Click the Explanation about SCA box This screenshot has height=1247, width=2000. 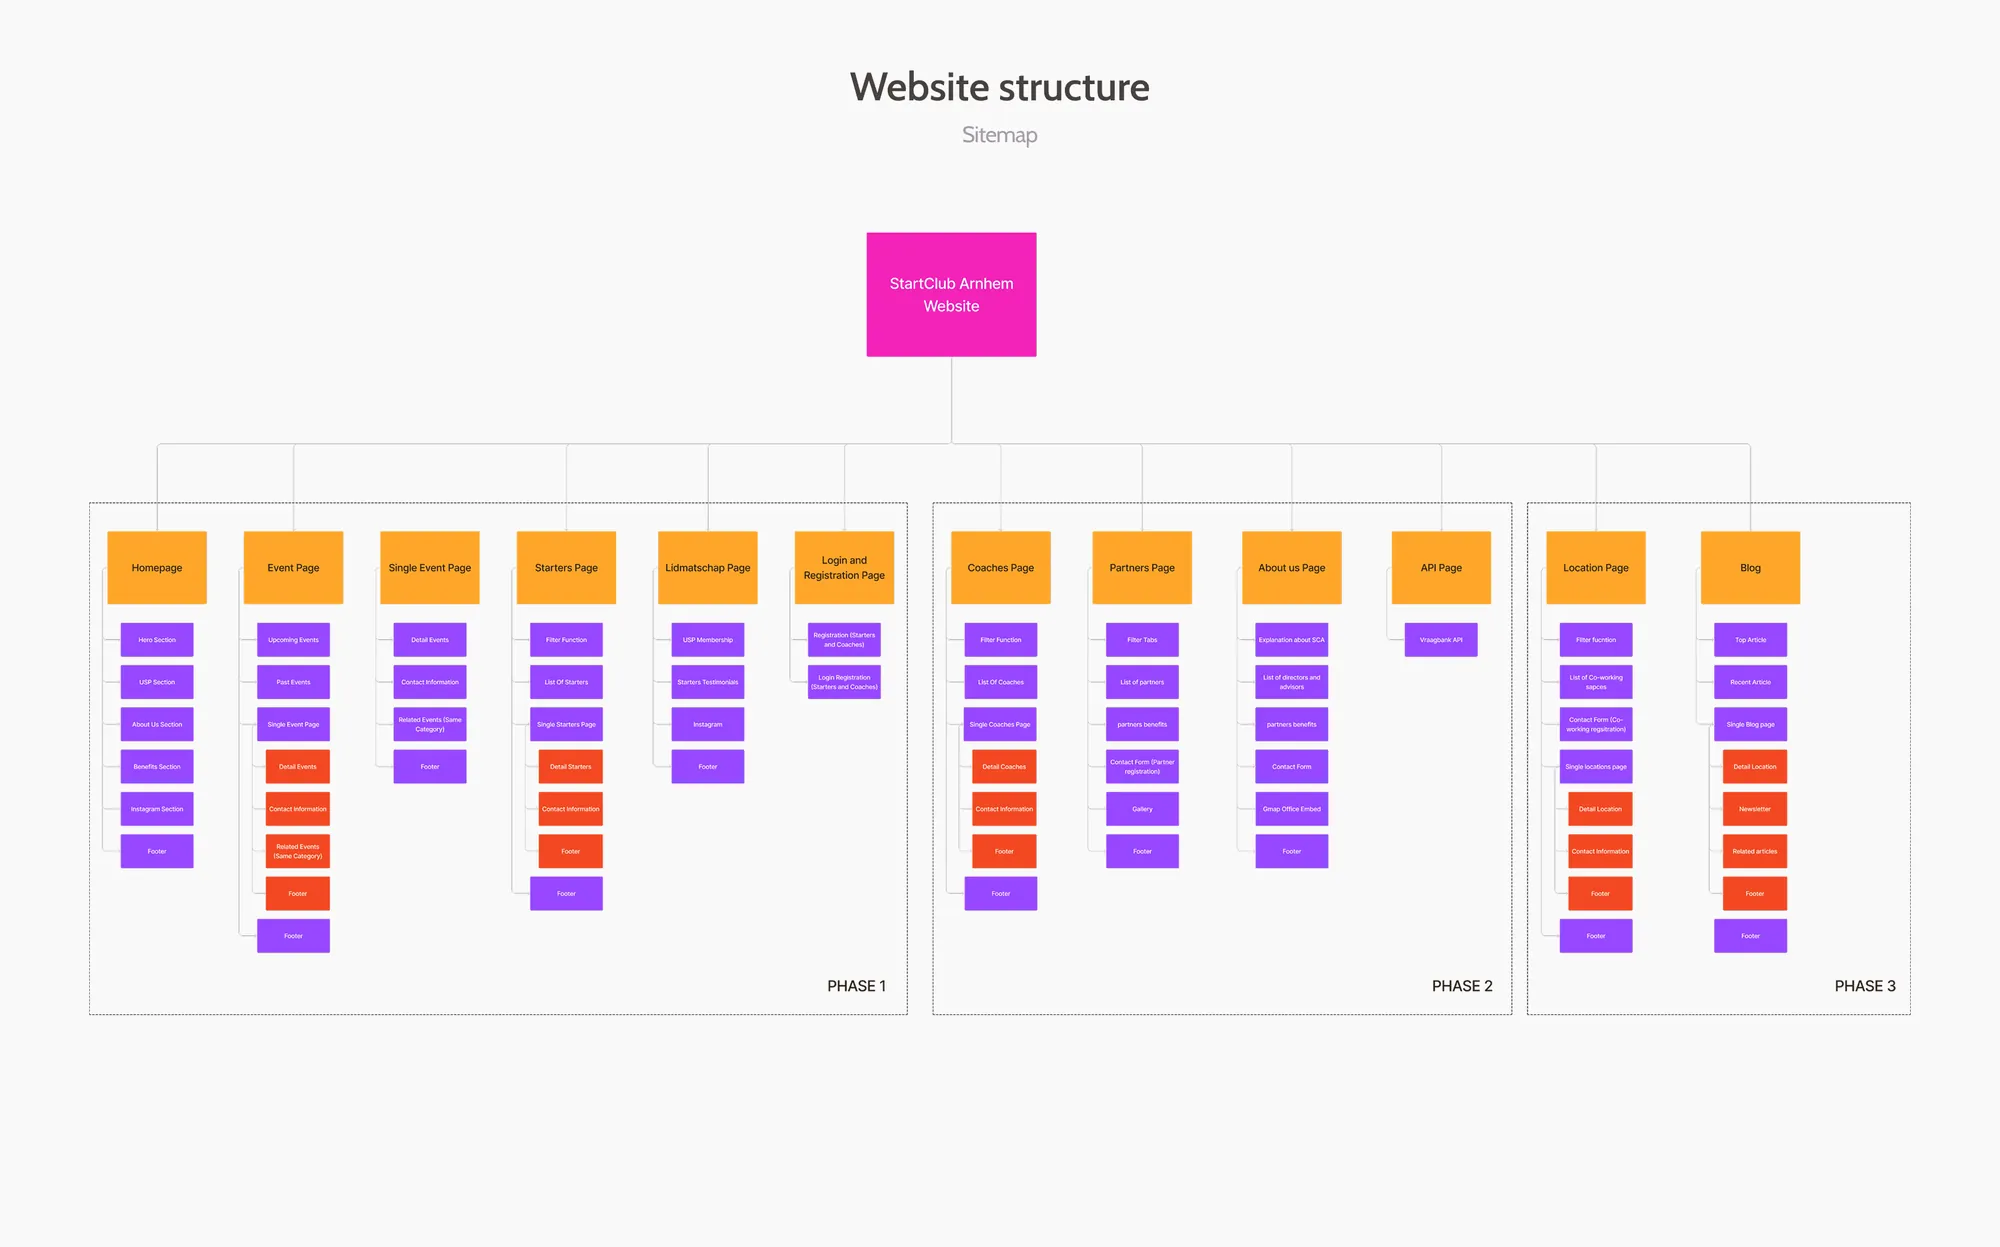point(1292,640)
